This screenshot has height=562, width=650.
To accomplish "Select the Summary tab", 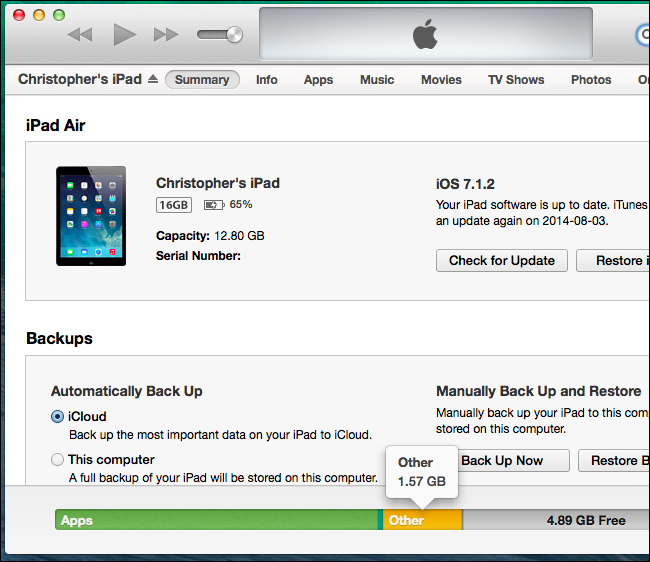I will pos(202,80).
